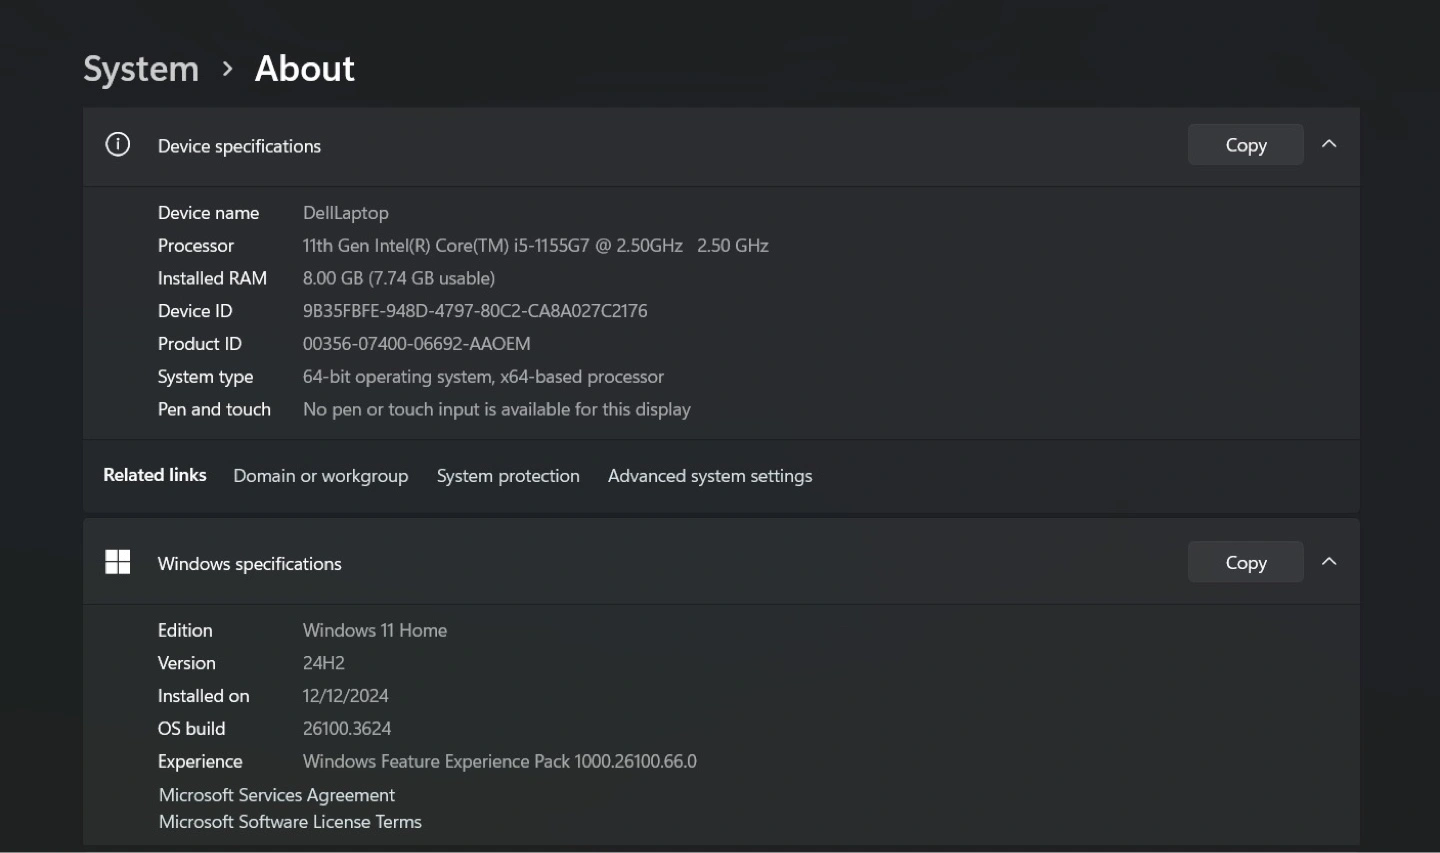Click the DellLaptop device name value
Image resolution: width=1440 pixels, height=853 pixels.
346,213
